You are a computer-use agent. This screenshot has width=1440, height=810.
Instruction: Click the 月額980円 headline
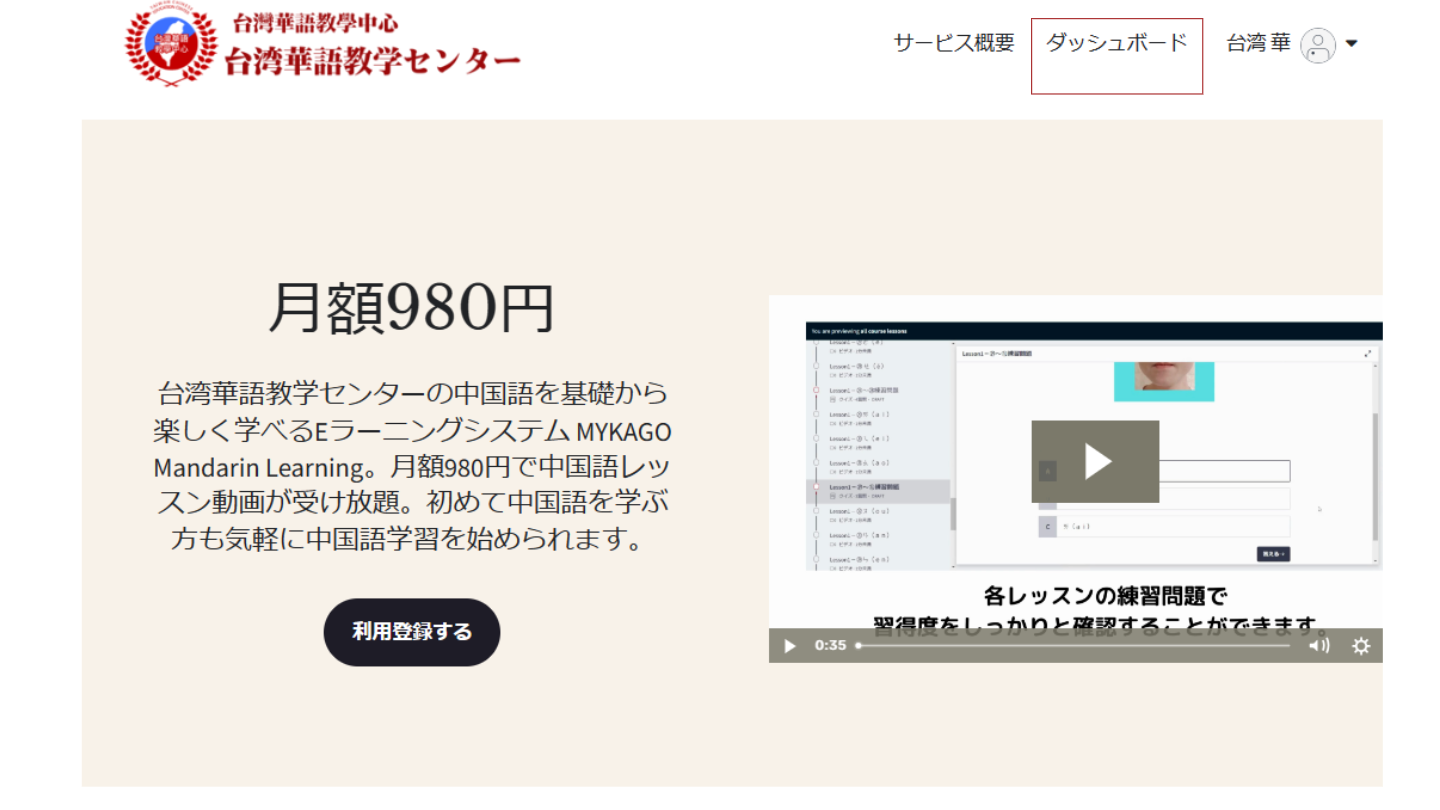(411, 308)
